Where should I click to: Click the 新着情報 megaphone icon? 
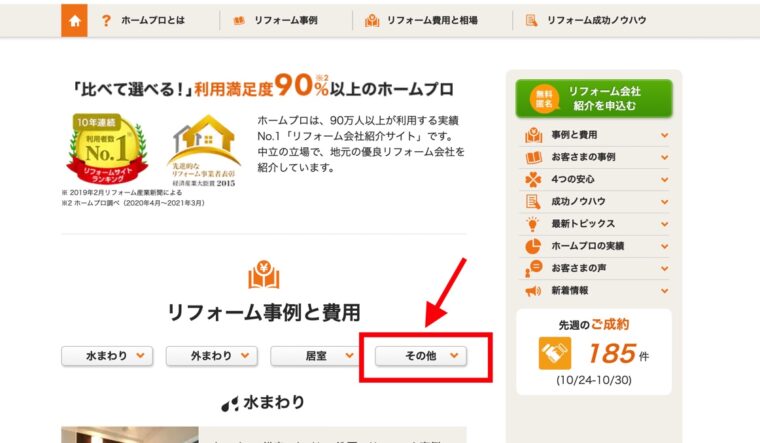(x=533, y=291)
